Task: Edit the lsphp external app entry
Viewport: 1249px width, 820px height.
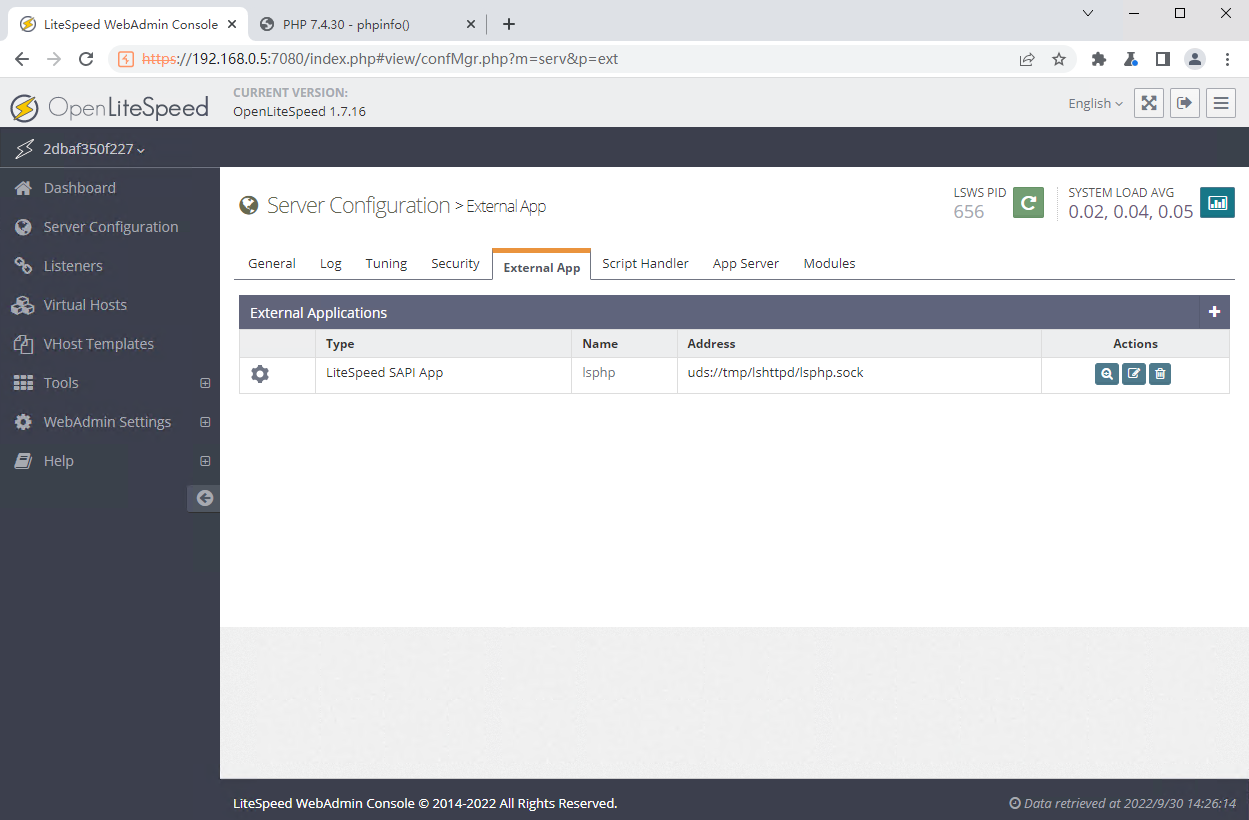Action: [x=1133, y=374]
